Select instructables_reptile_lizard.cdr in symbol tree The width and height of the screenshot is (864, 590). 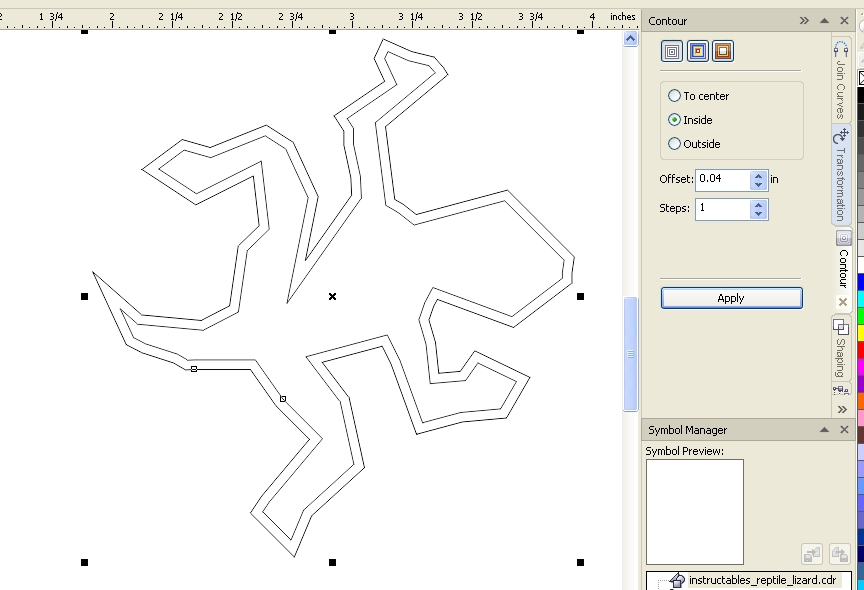pos(762,580)
